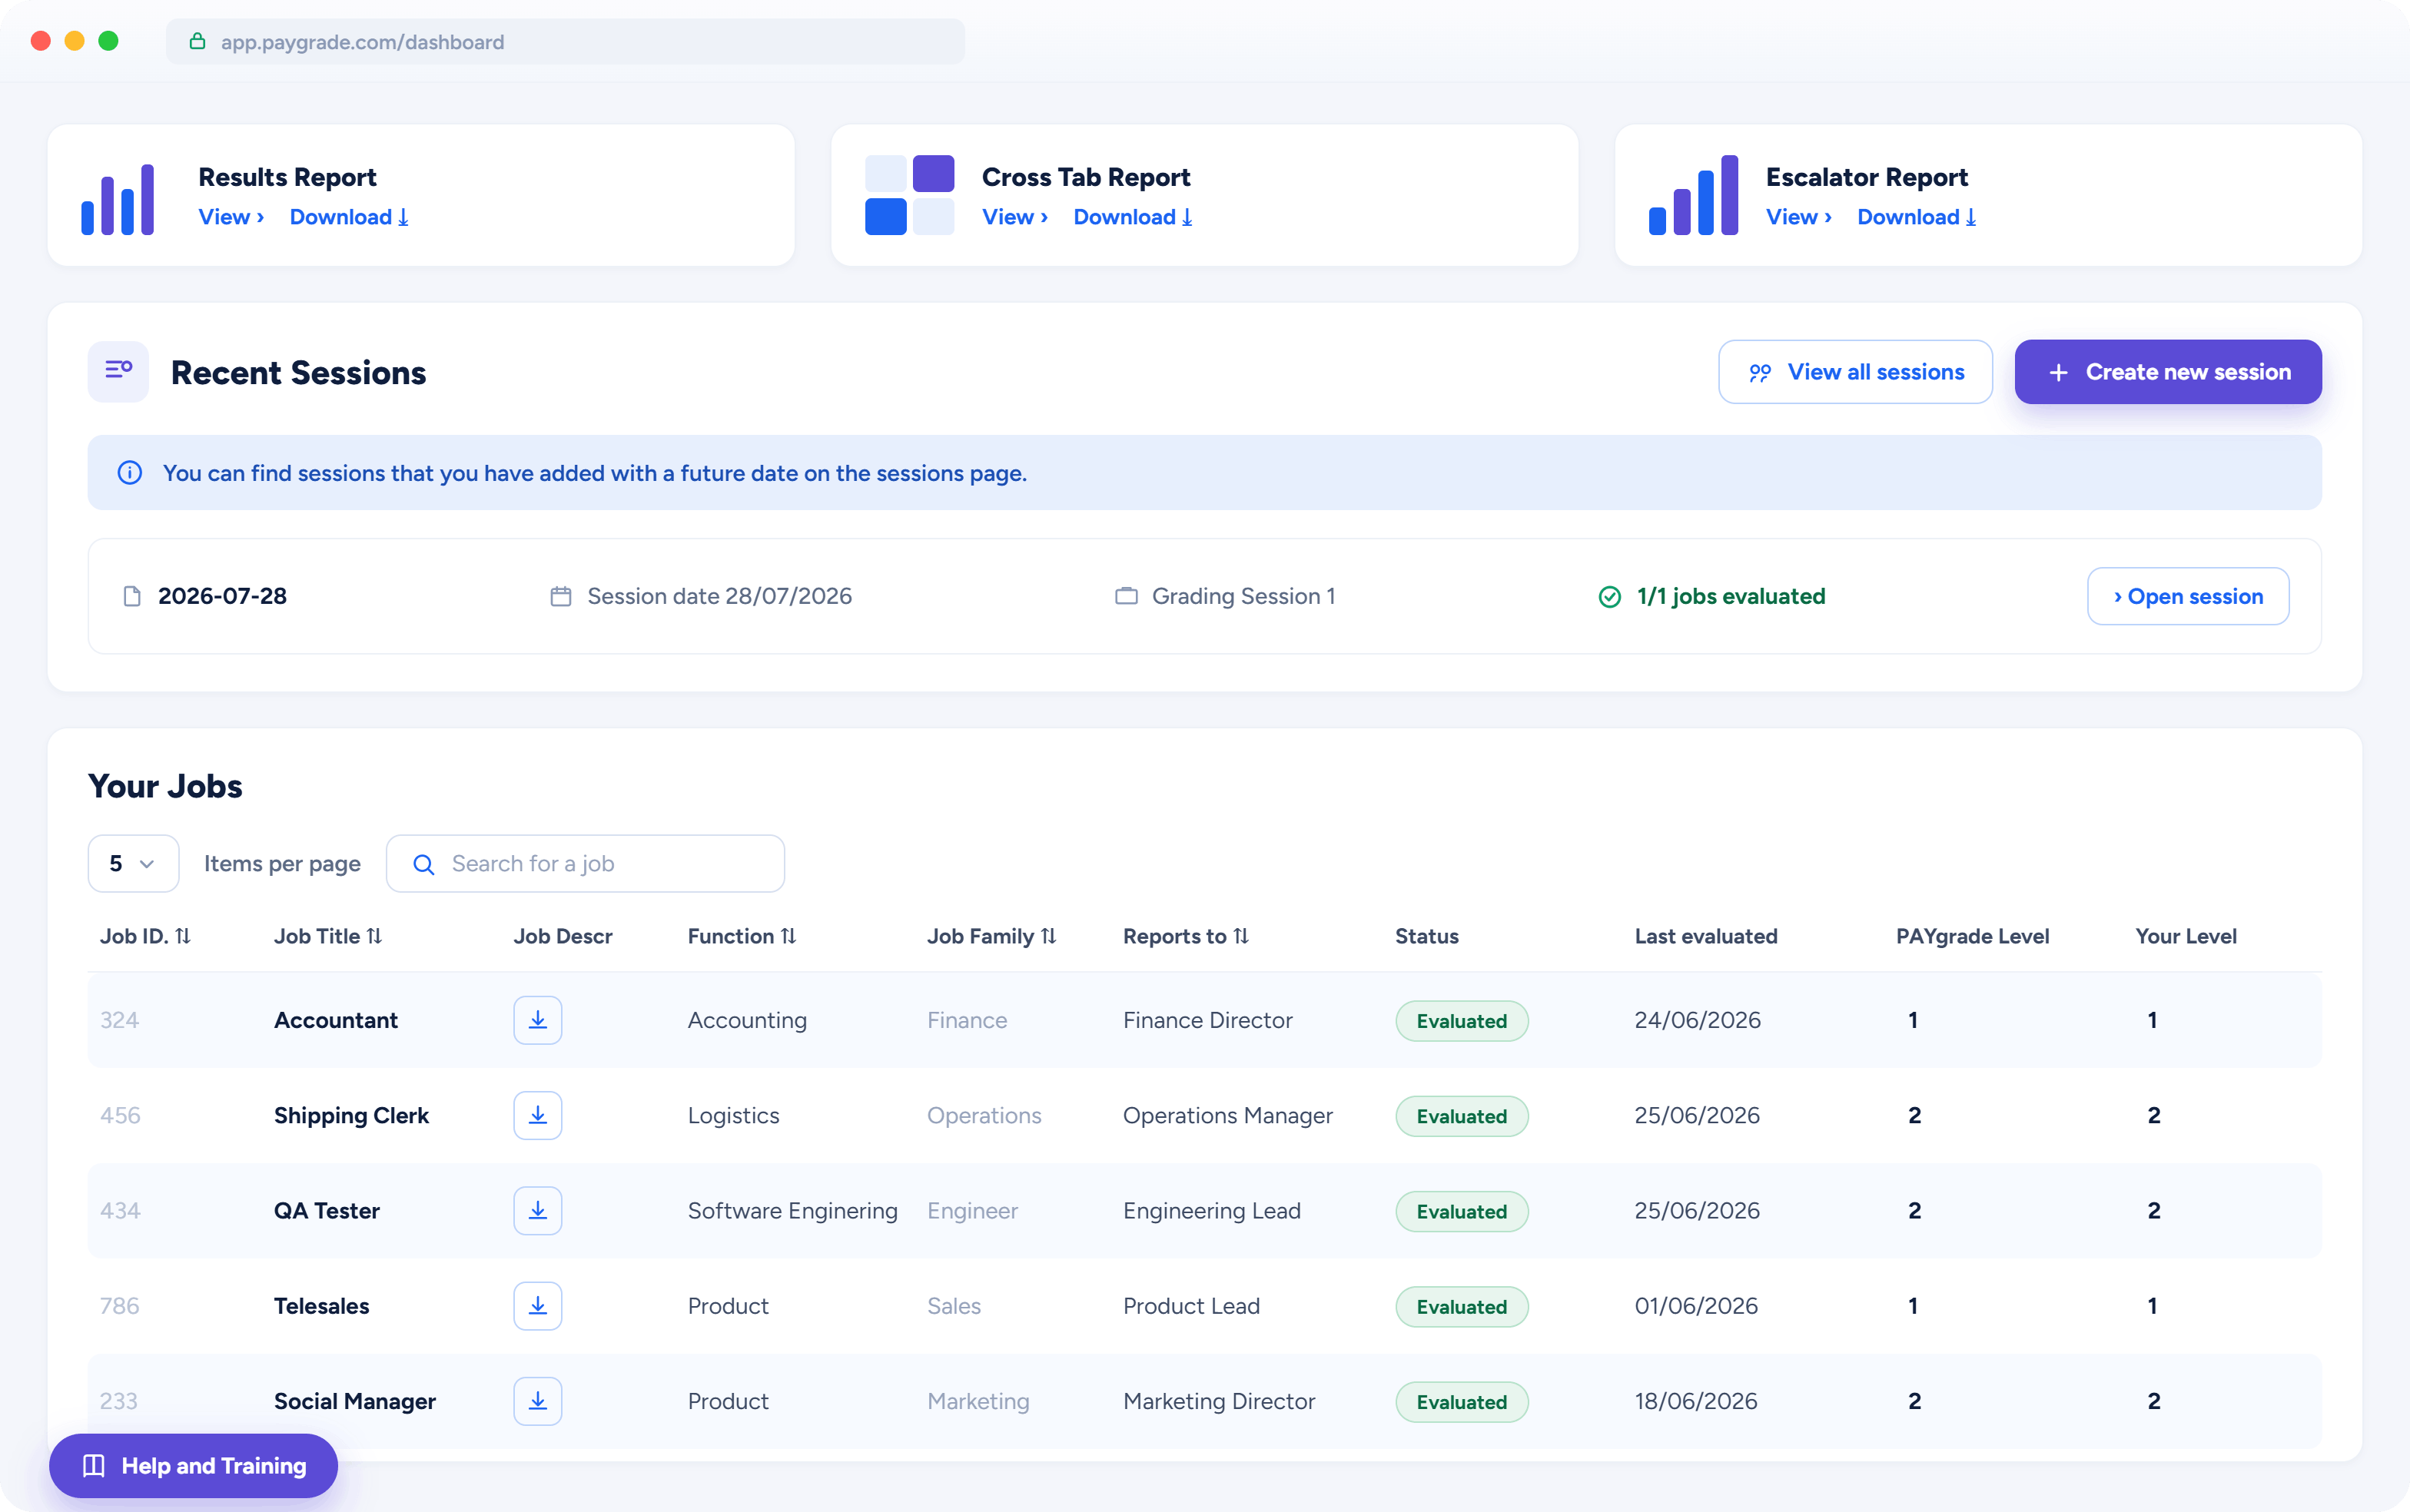Viewport: 2410px width, 1512px height.
Task: Click the PAYgrade Level column header
Action: [1972, 936]
